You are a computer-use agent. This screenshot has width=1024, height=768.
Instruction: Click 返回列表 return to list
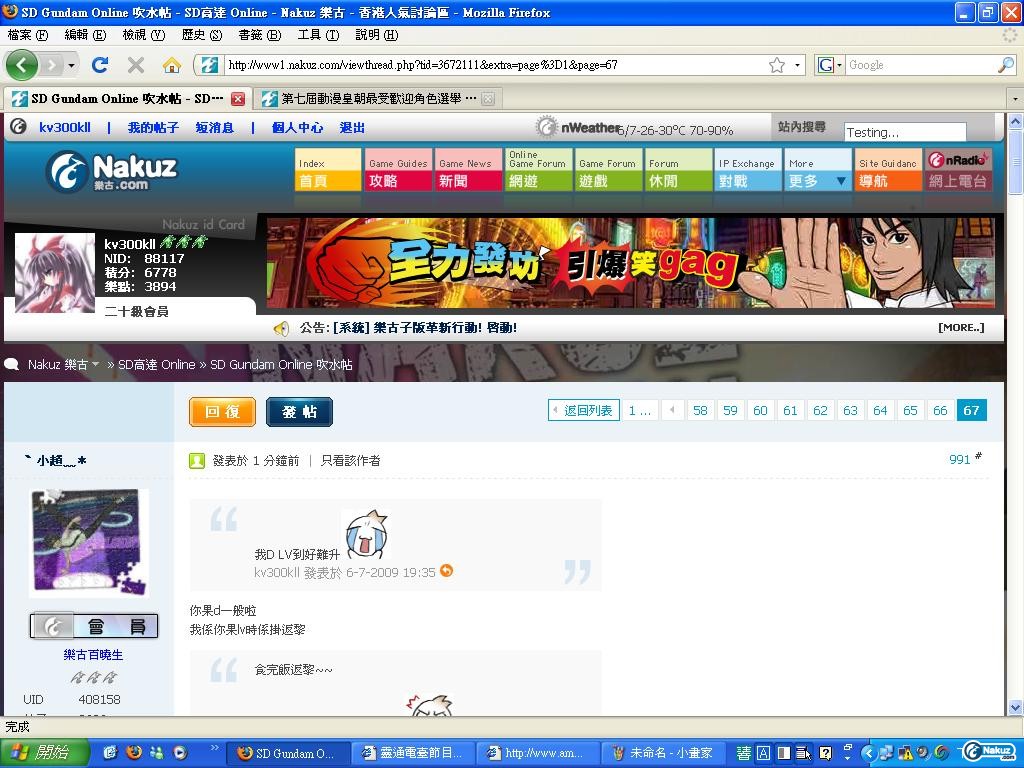(x=584, y=410)
